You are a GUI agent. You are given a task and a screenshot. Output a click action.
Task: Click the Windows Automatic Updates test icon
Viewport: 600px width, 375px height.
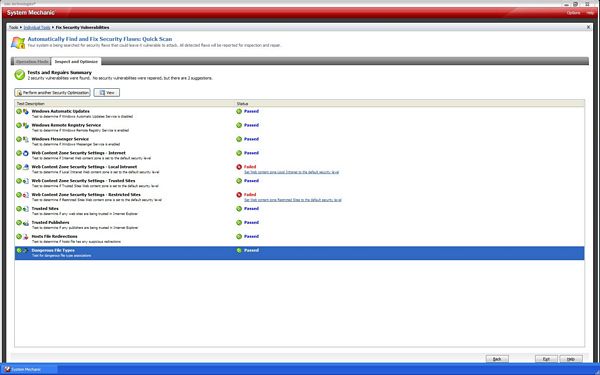coord(26,111)
